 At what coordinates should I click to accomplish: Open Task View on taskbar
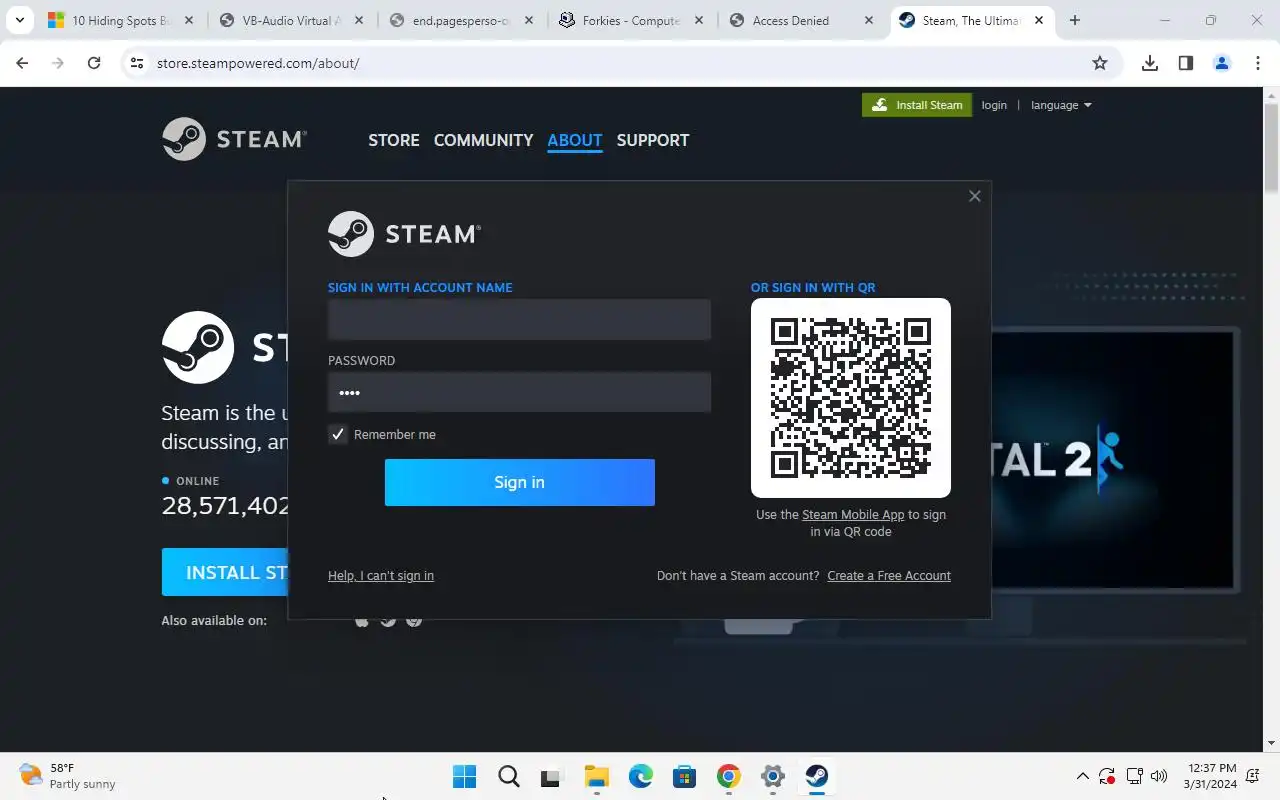tap(552, 776)
